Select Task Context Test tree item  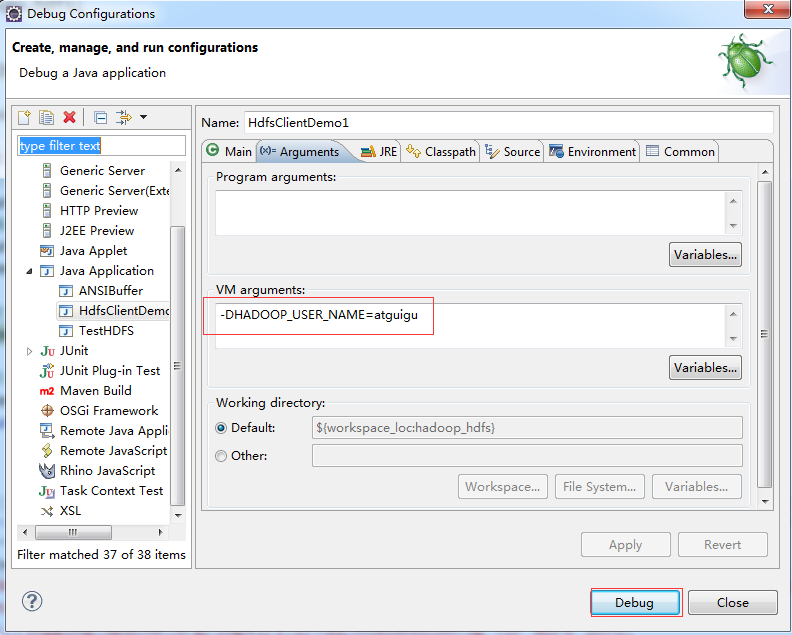(101, 491)
